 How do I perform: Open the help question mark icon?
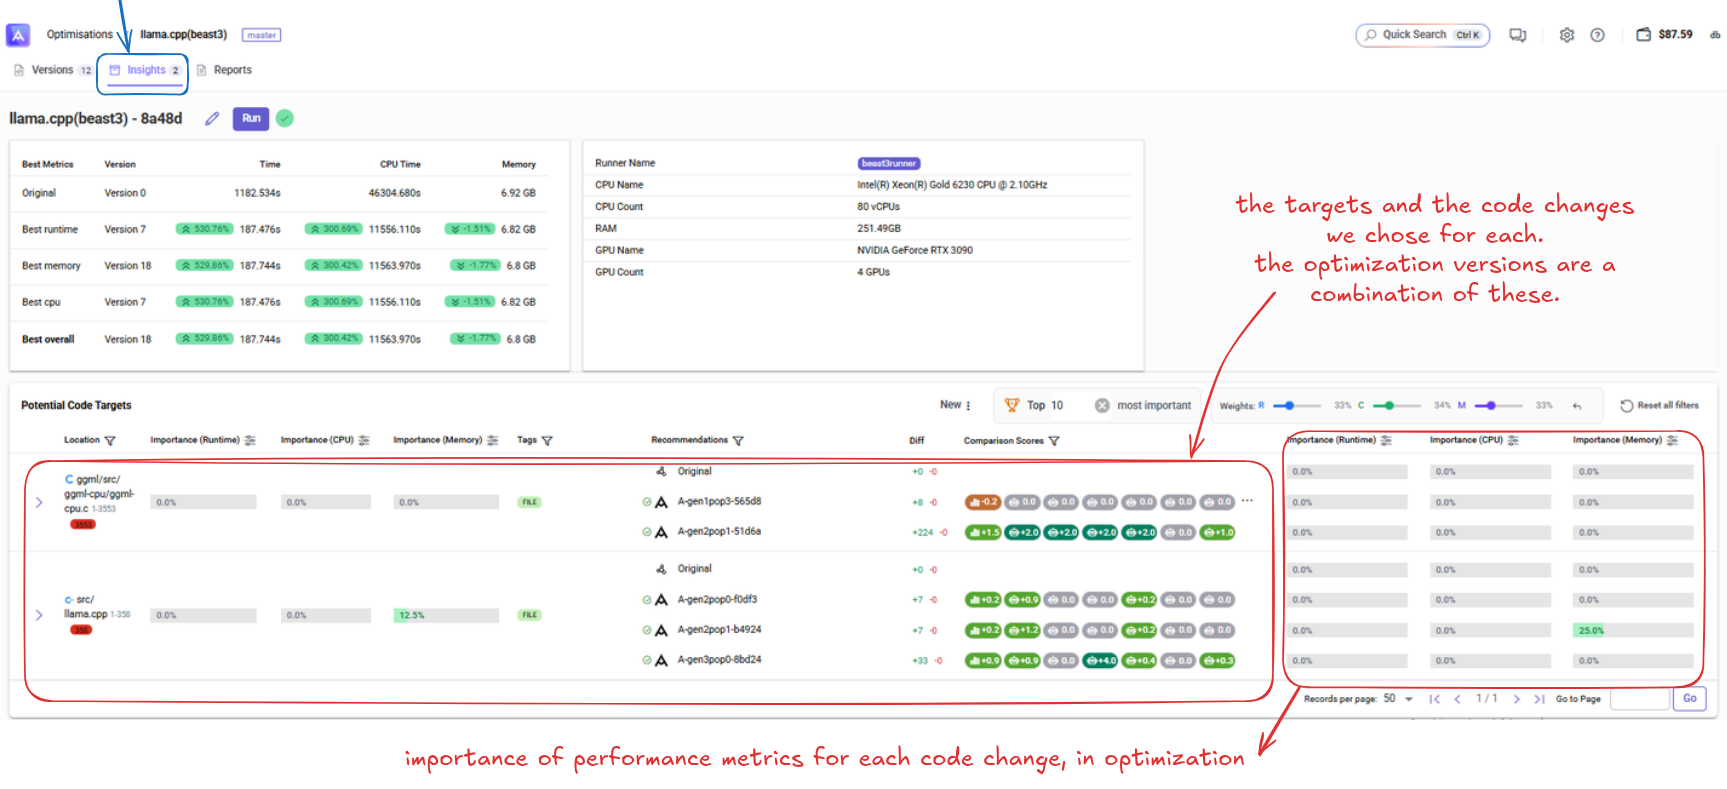[x=1597, y=35]
